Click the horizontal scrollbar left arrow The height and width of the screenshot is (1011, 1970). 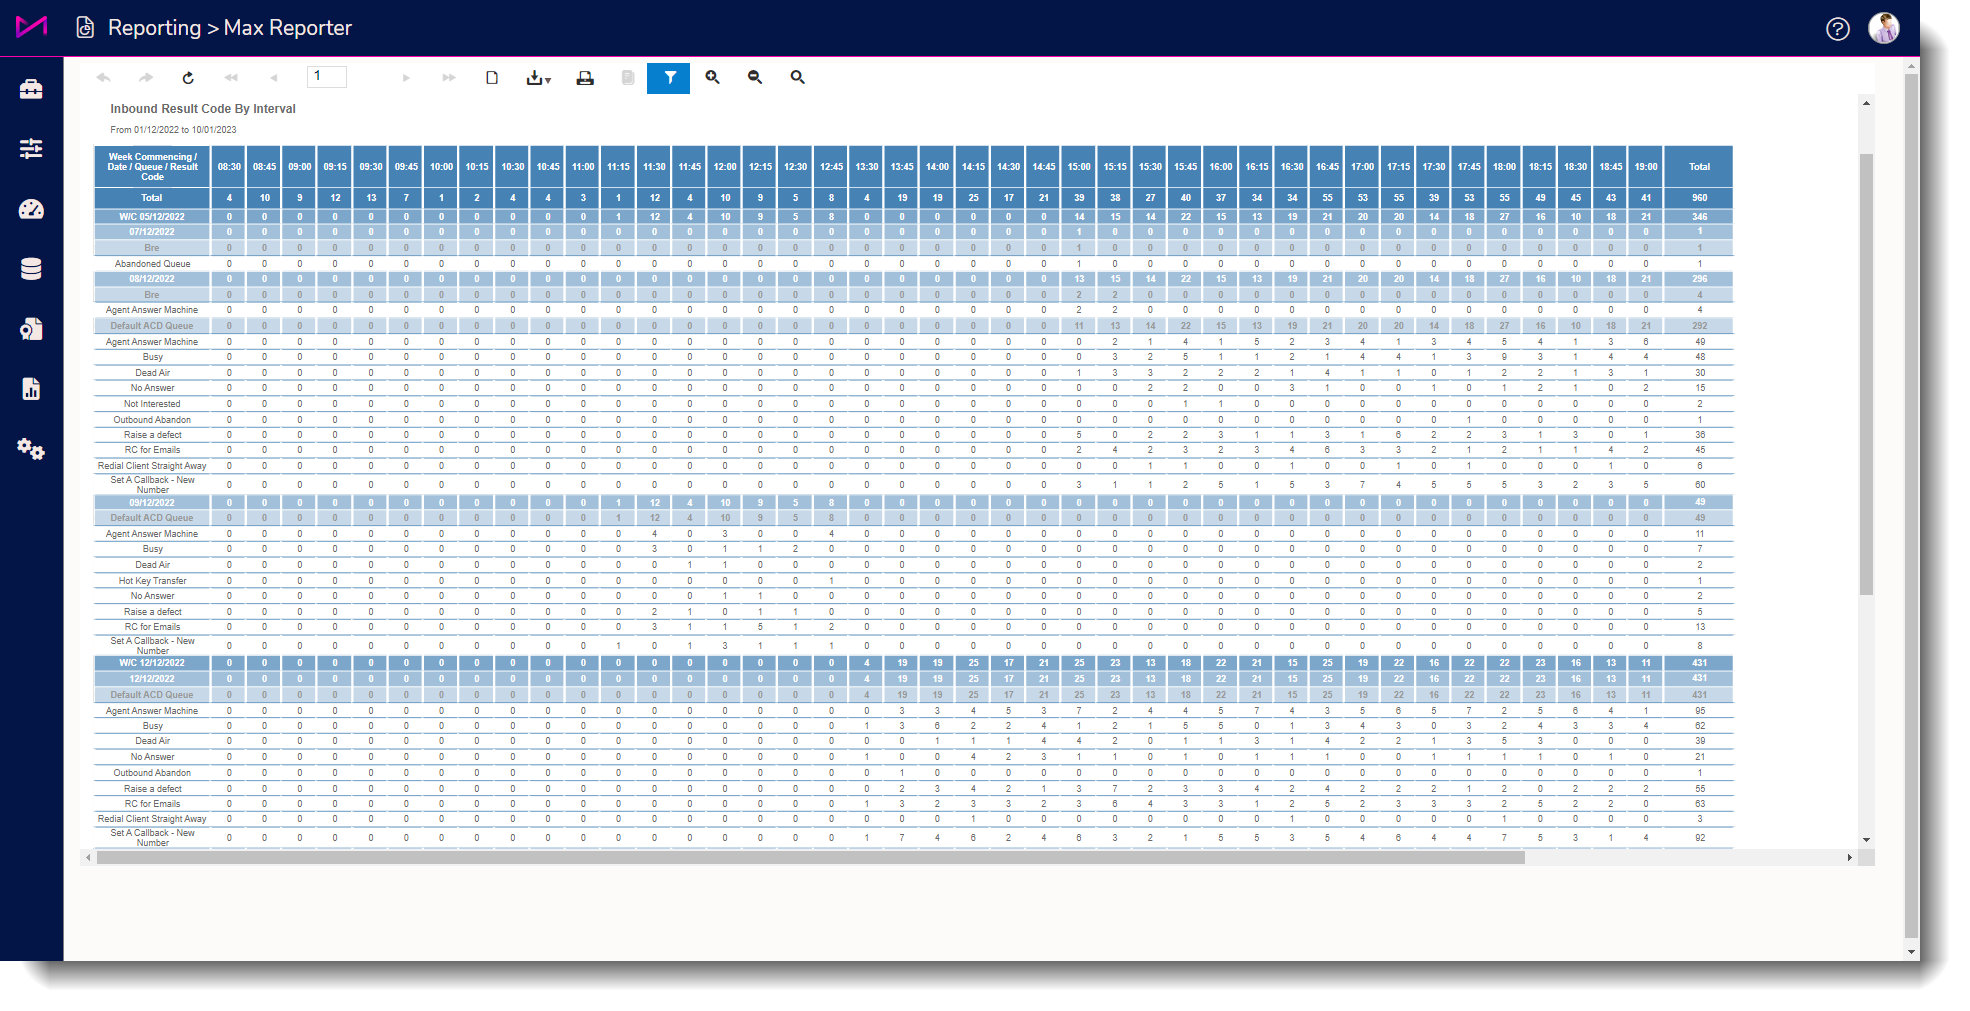(88, 858)
